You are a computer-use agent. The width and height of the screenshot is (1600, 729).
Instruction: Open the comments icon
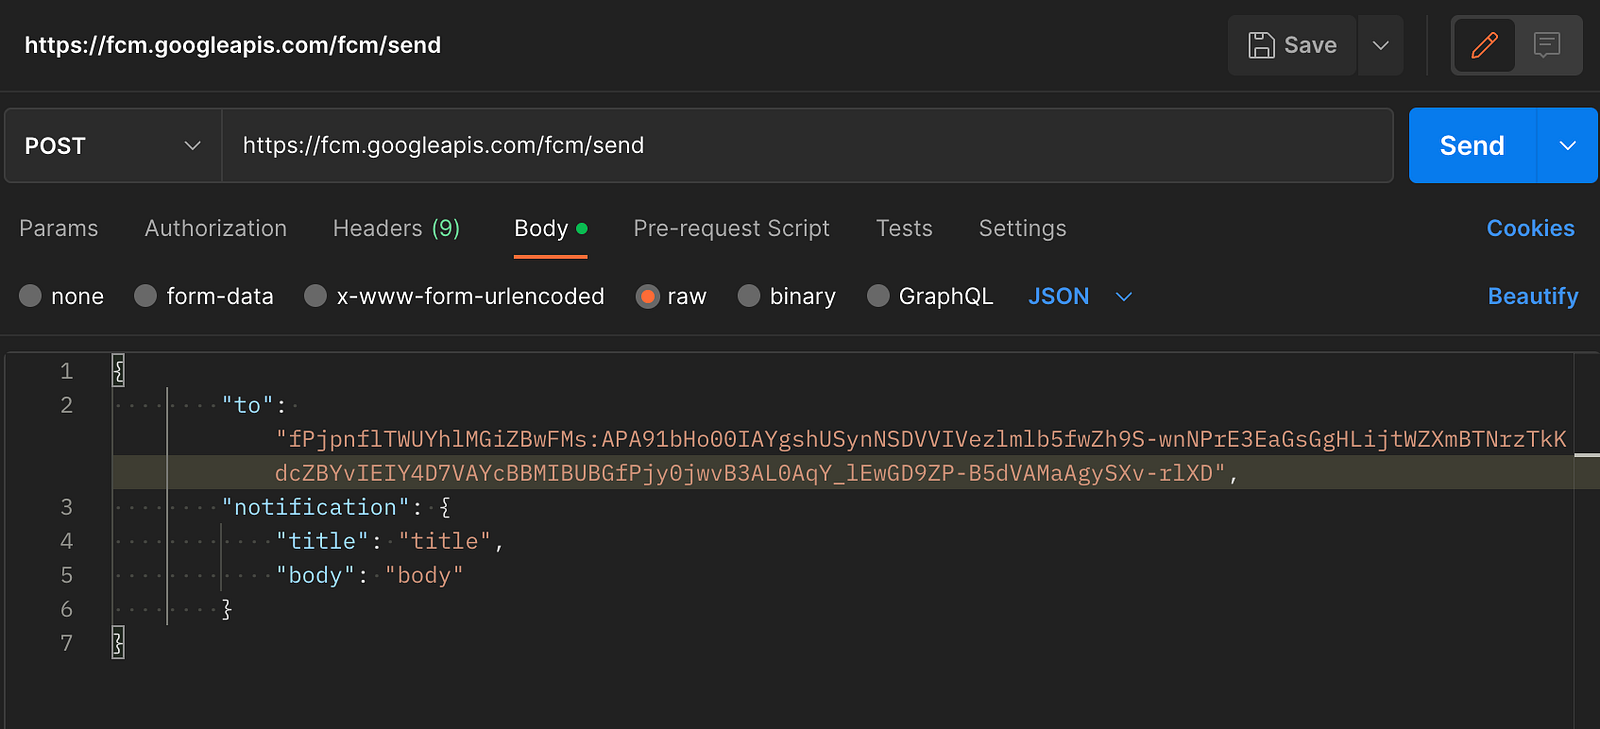(x=1547, y=45)
